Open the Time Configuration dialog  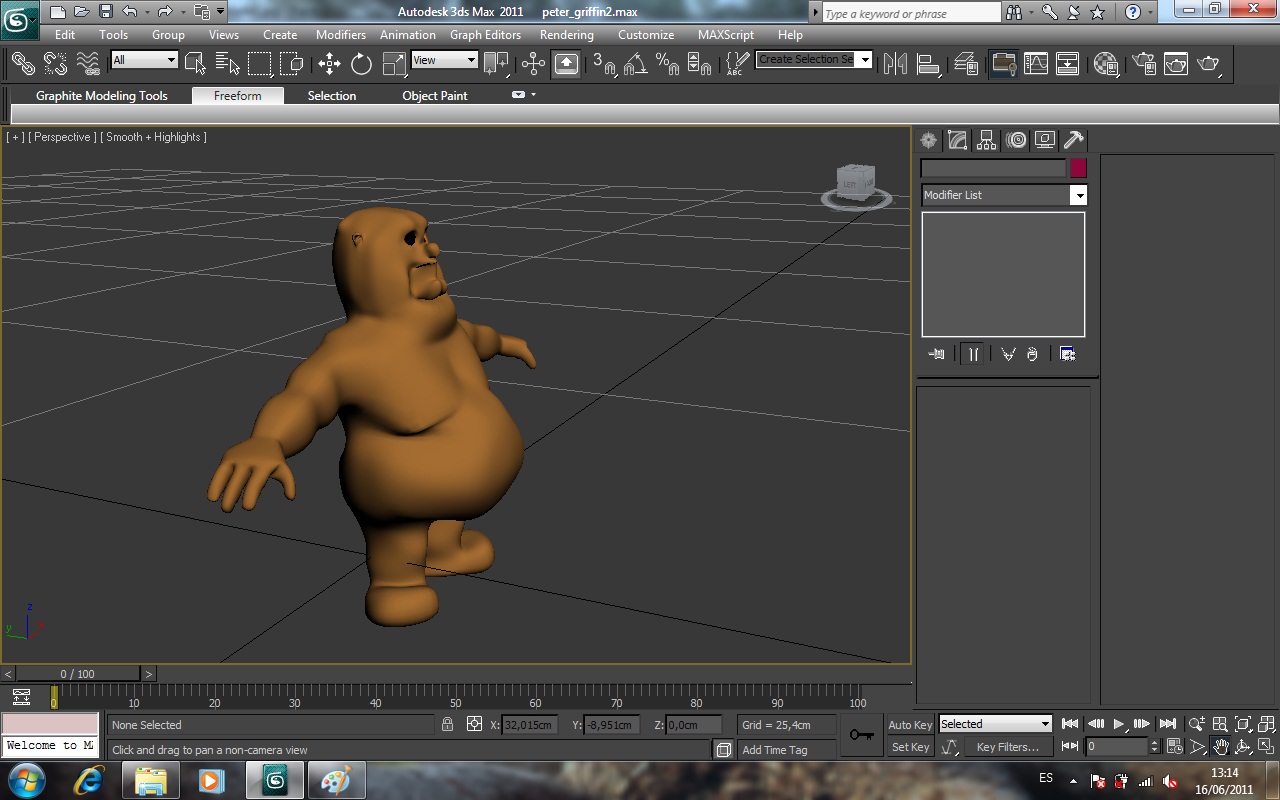1174,746
